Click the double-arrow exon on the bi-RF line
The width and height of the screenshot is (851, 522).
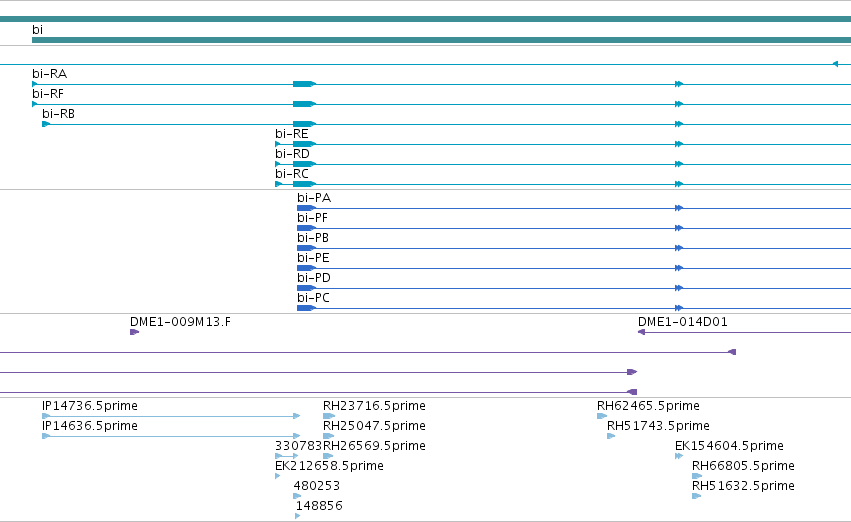678,104
